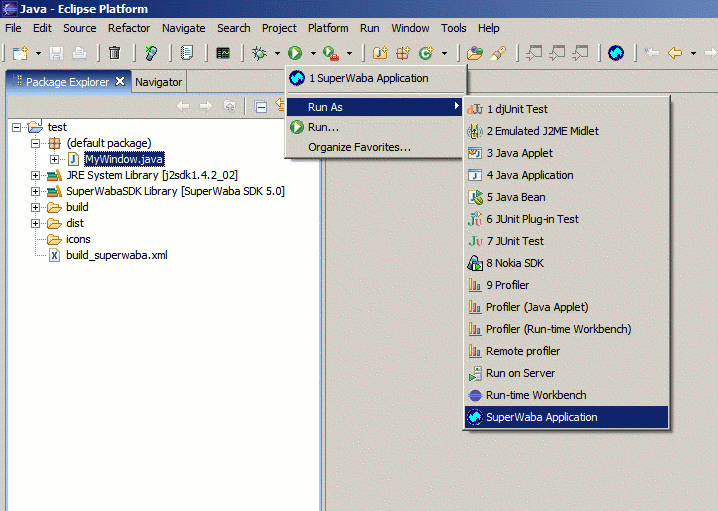Click the Debug bug toolbar icon
This screenshot has height=511, width=718.
pos(260,53)
